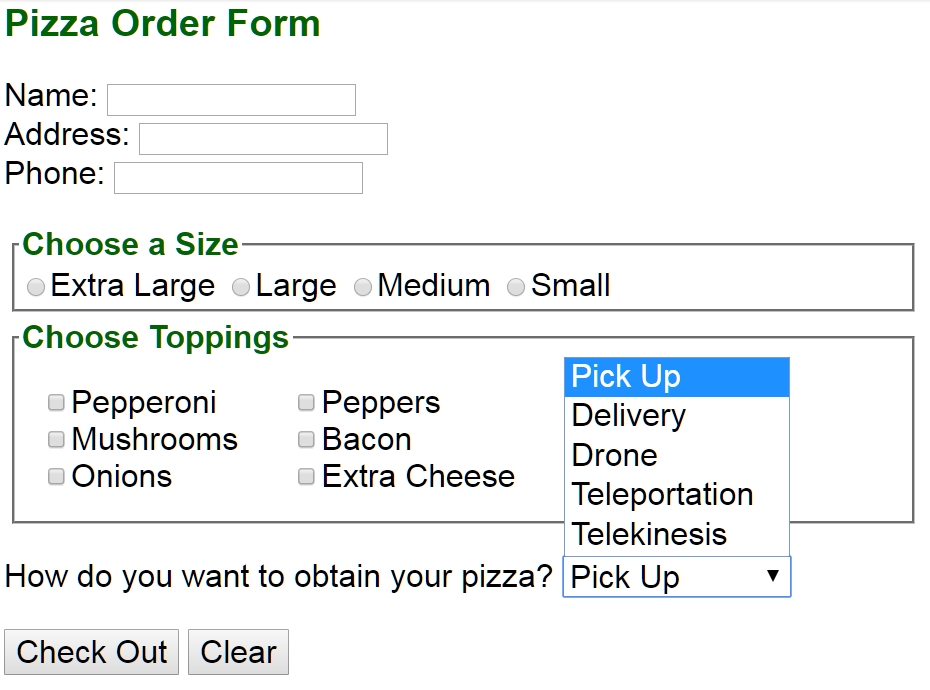Enable the Mushrooms topping checkbox
This screenshot has width=930, height=690.
coord(57,440)
